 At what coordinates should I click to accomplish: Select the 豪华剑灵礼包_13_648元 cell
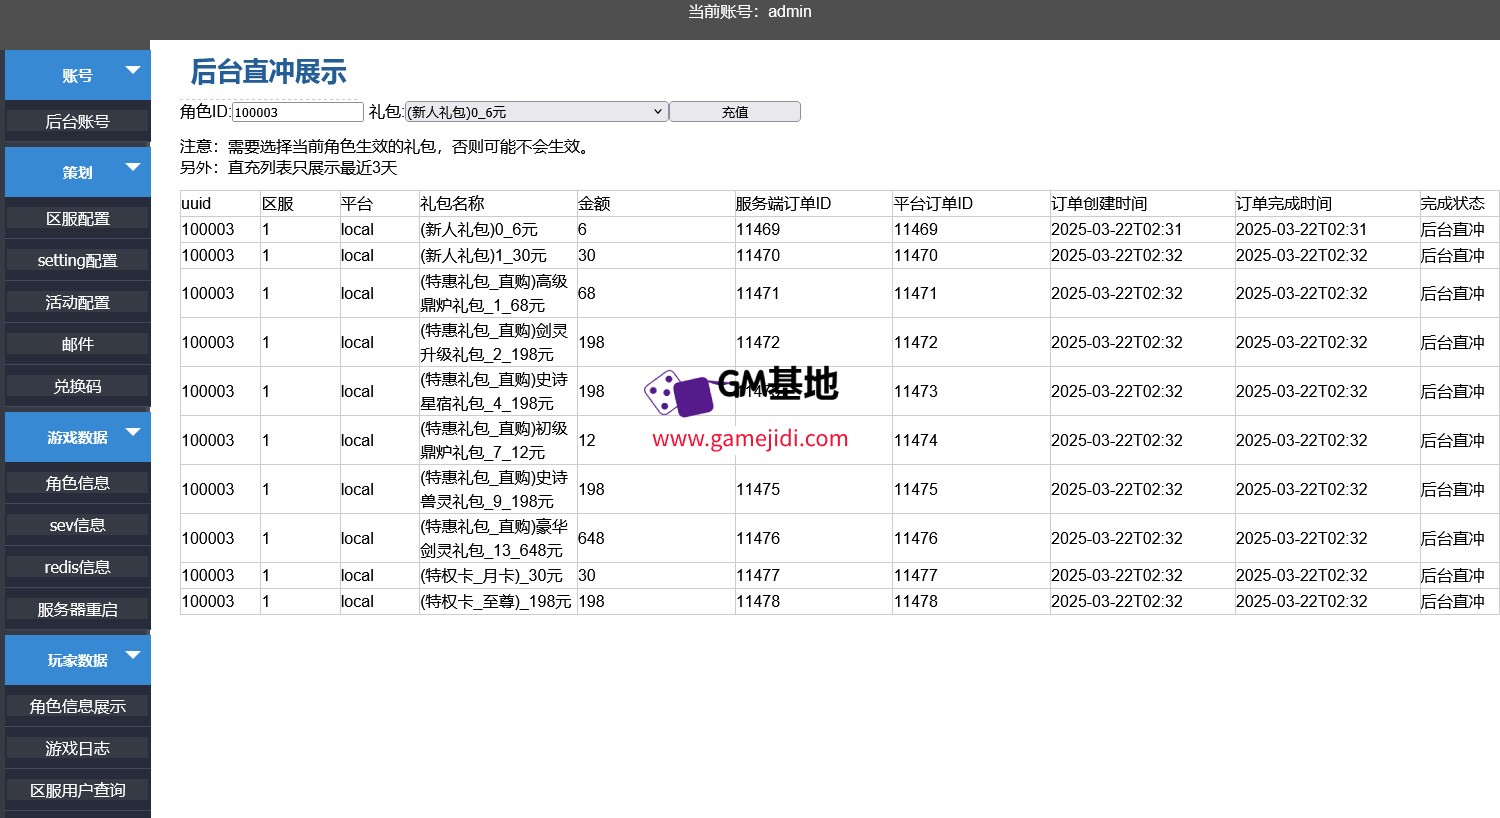click(x=498, y=538)
